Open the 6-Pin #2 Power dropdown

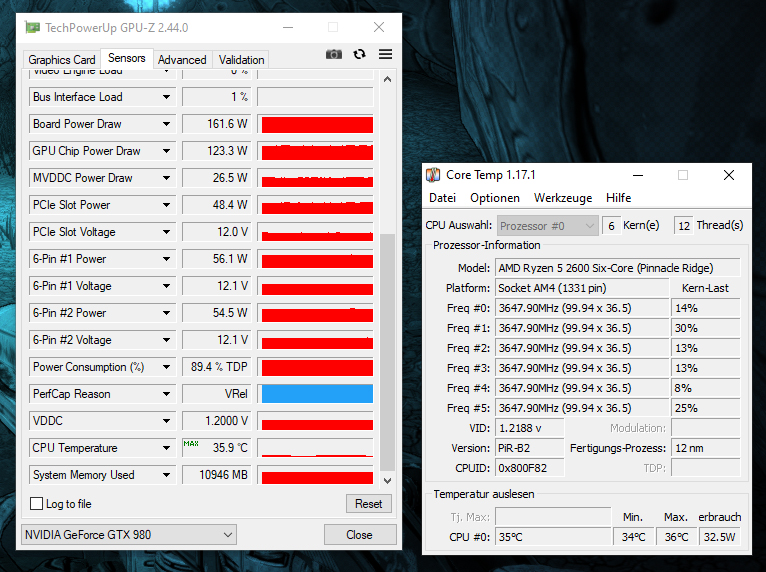tap(167, 313)
